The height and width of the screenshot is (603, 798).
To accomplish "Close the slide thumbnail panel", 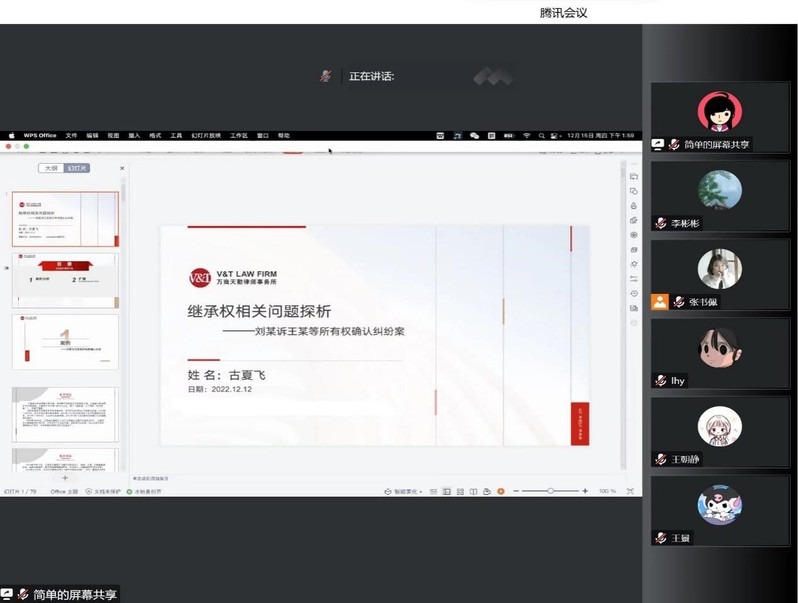I will (x=122, y=168).
